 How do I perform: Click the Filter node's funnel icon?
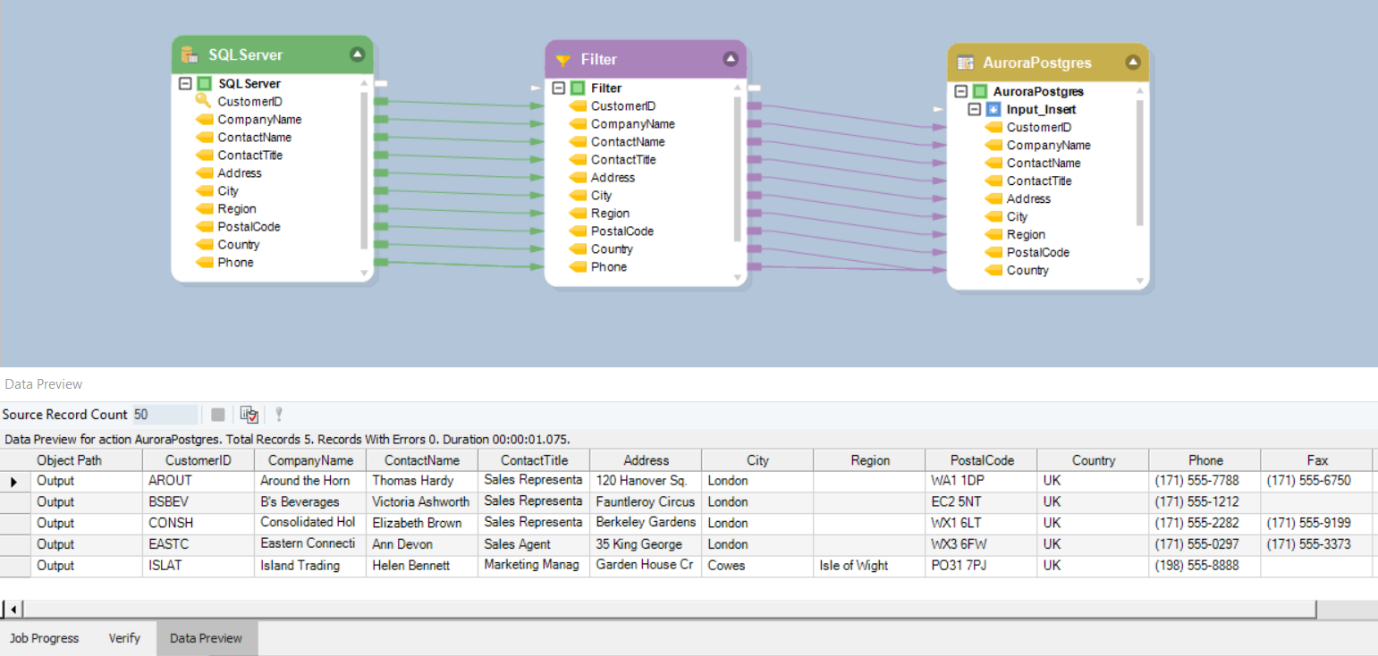562,60
